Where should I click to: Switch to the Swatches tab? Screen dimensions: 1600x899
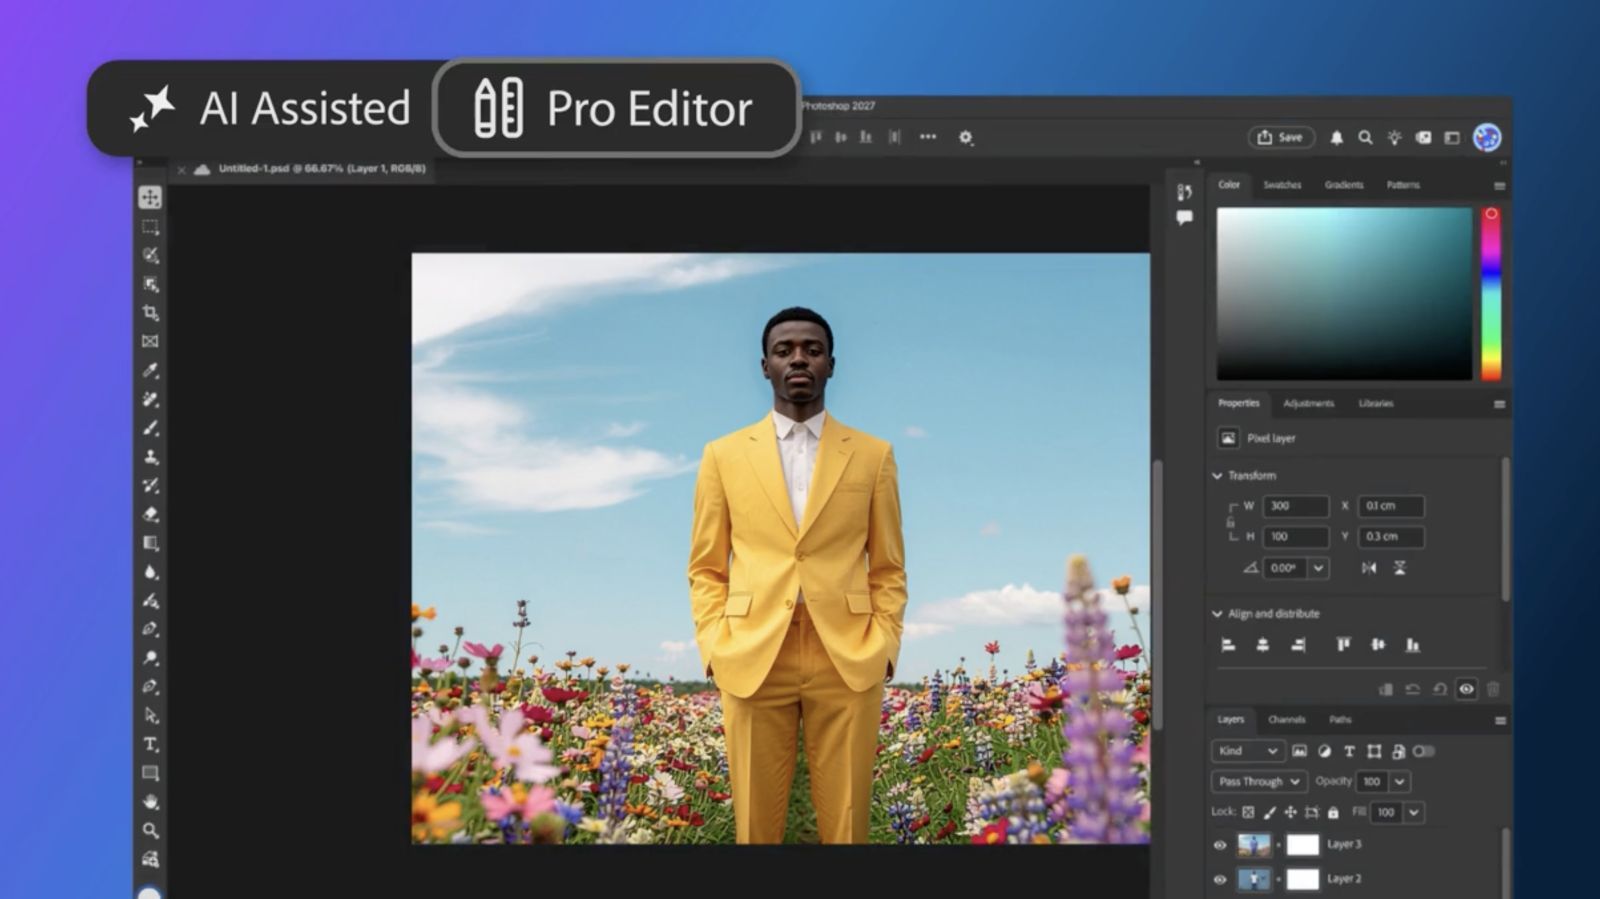(x=1282, y=185)
